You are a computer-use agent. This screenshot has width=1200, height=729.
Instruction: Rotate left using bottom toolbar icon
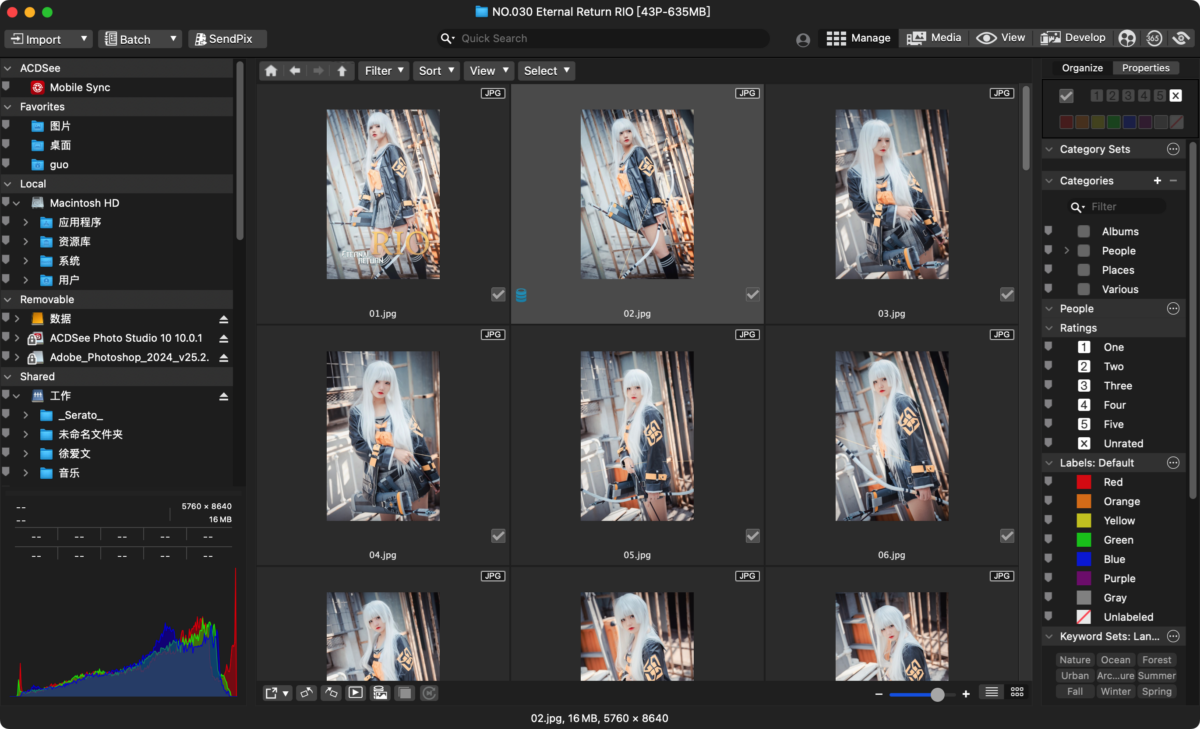coord(306,693)
